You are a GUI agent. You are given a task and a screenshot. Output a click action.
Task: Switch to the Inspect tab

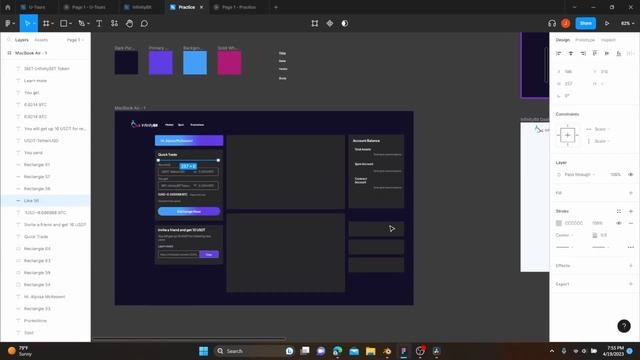(x=608, y=40)
